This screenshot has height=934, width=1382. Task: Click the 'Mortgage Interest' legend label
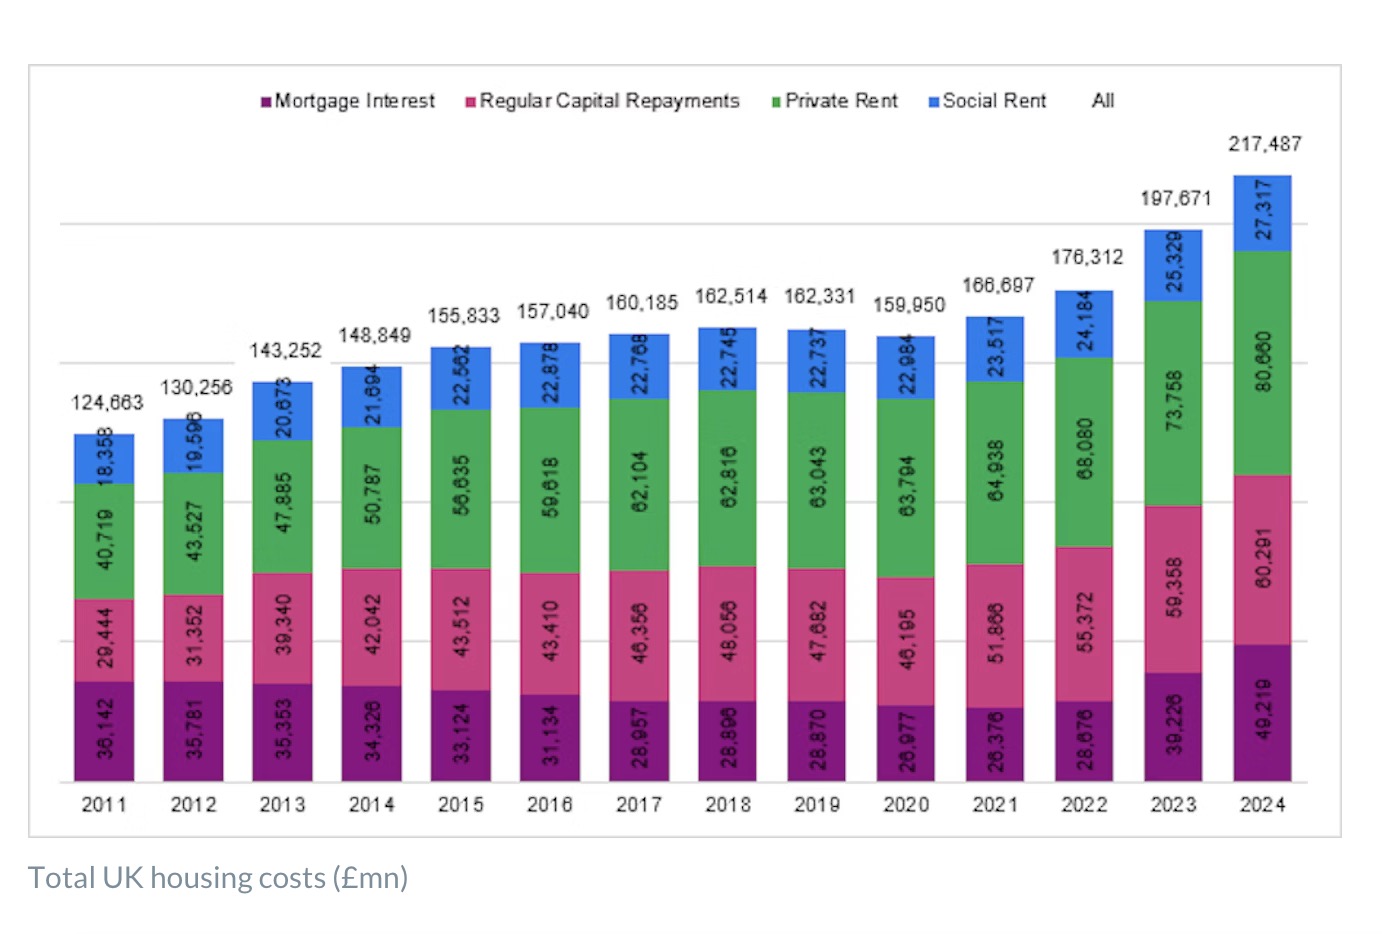click(x=355, y=101)
